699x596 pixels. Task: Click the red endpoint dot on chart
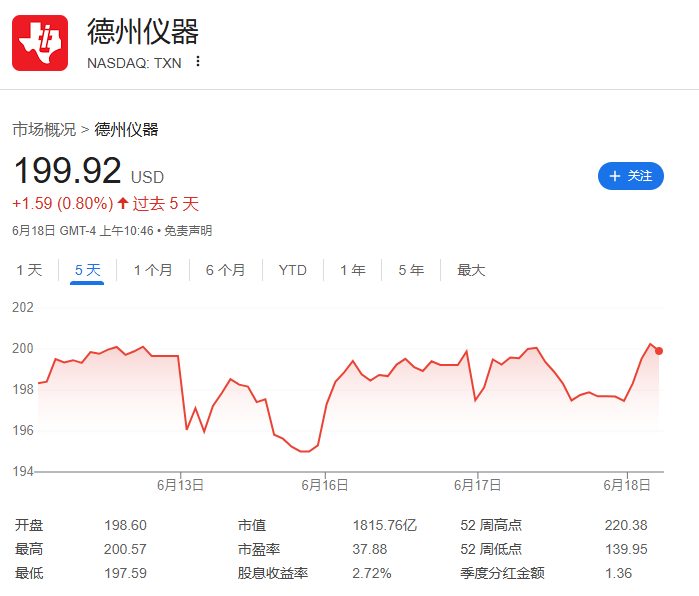tap(659, 351)
